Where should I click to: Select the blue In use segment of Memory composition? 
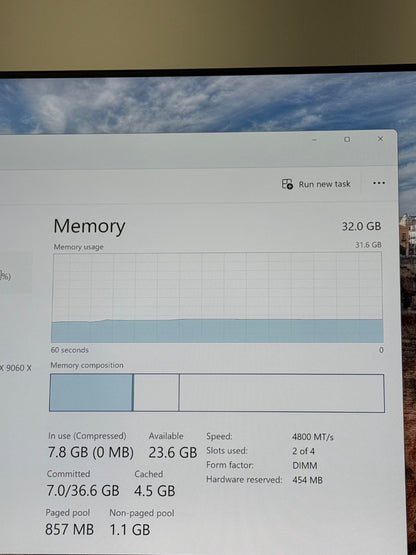point(91,393)
